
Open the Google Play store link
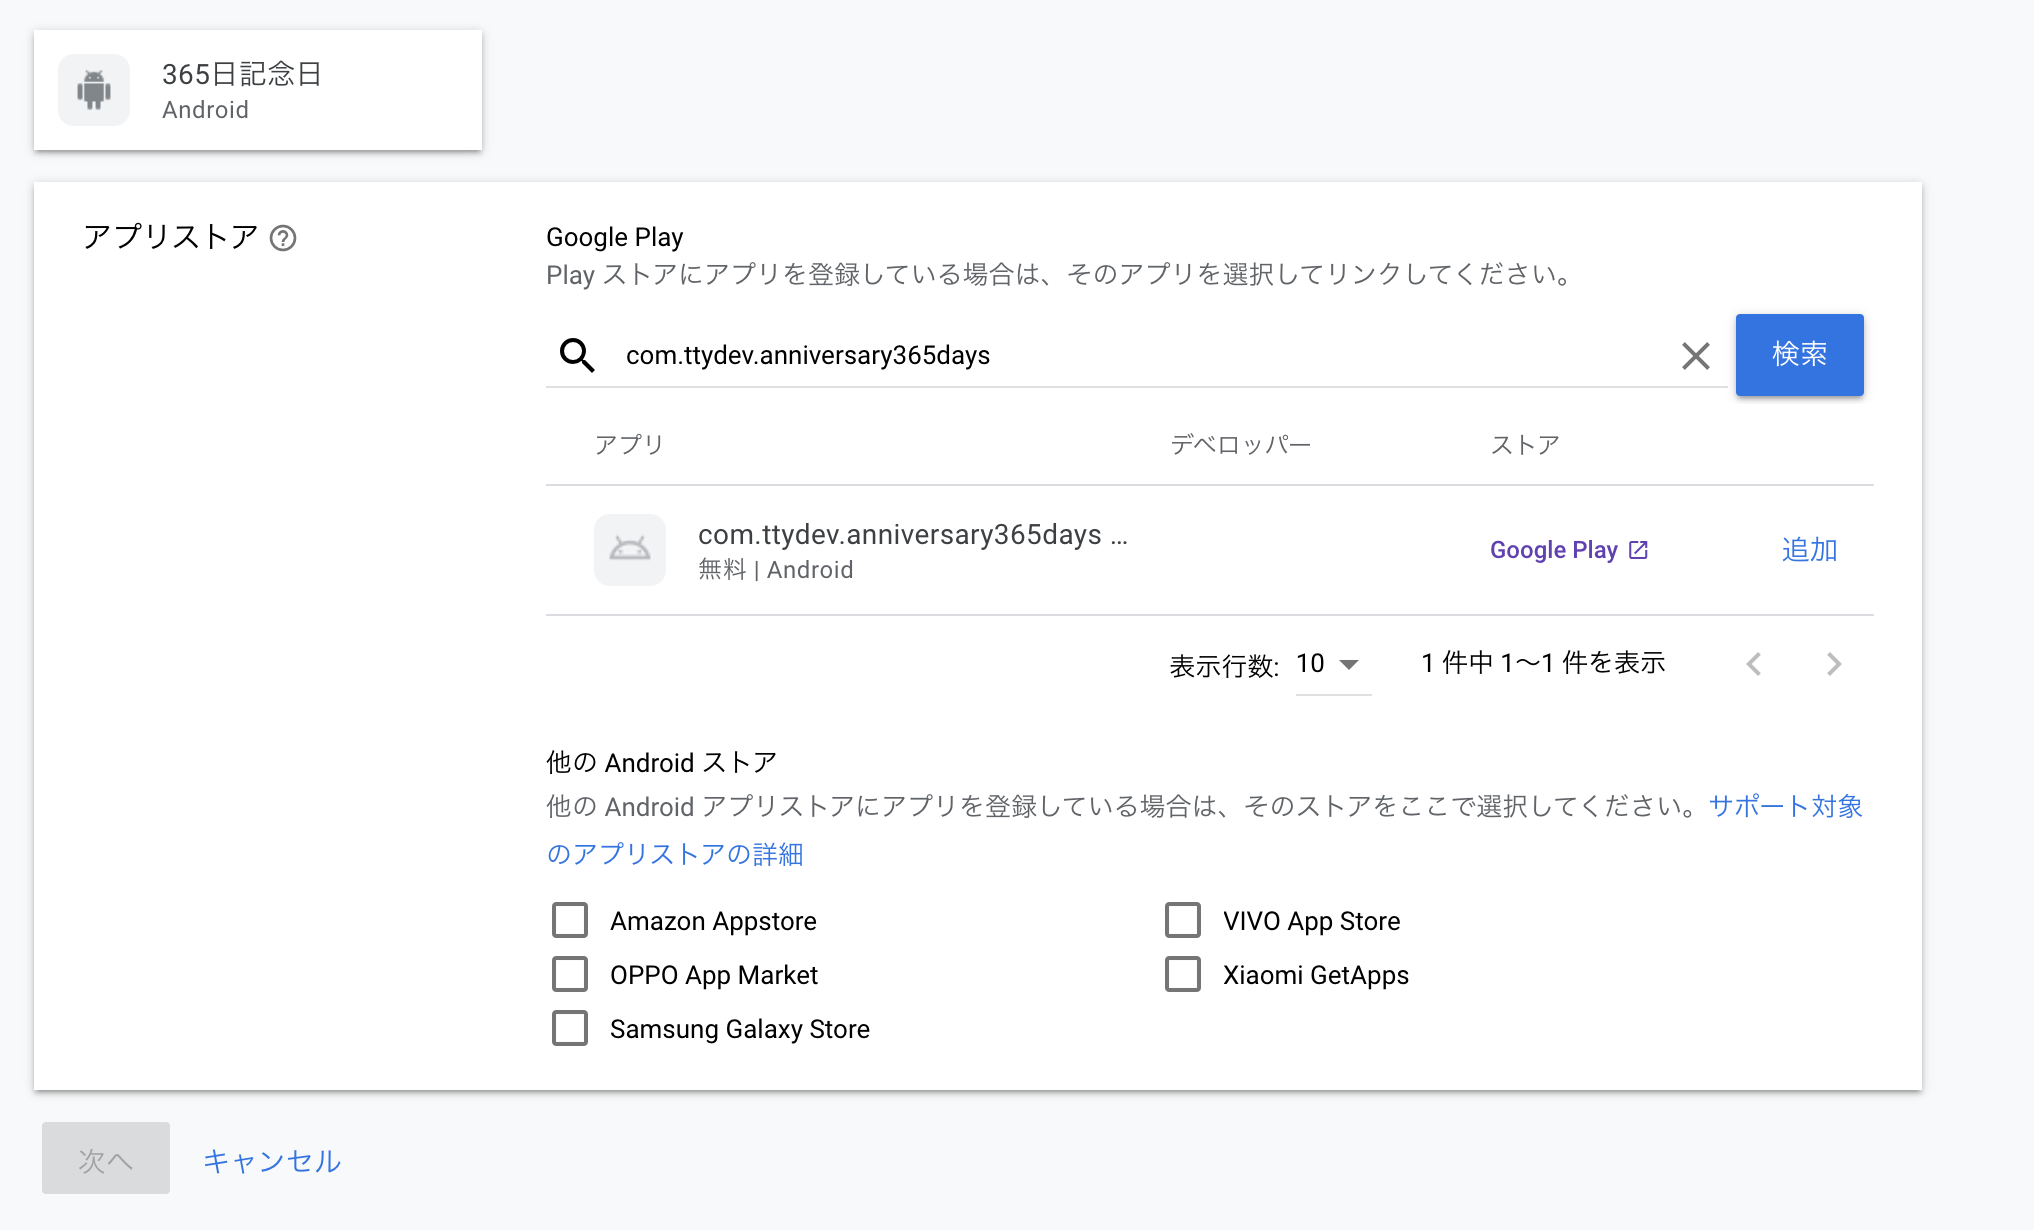point(1553,550)
